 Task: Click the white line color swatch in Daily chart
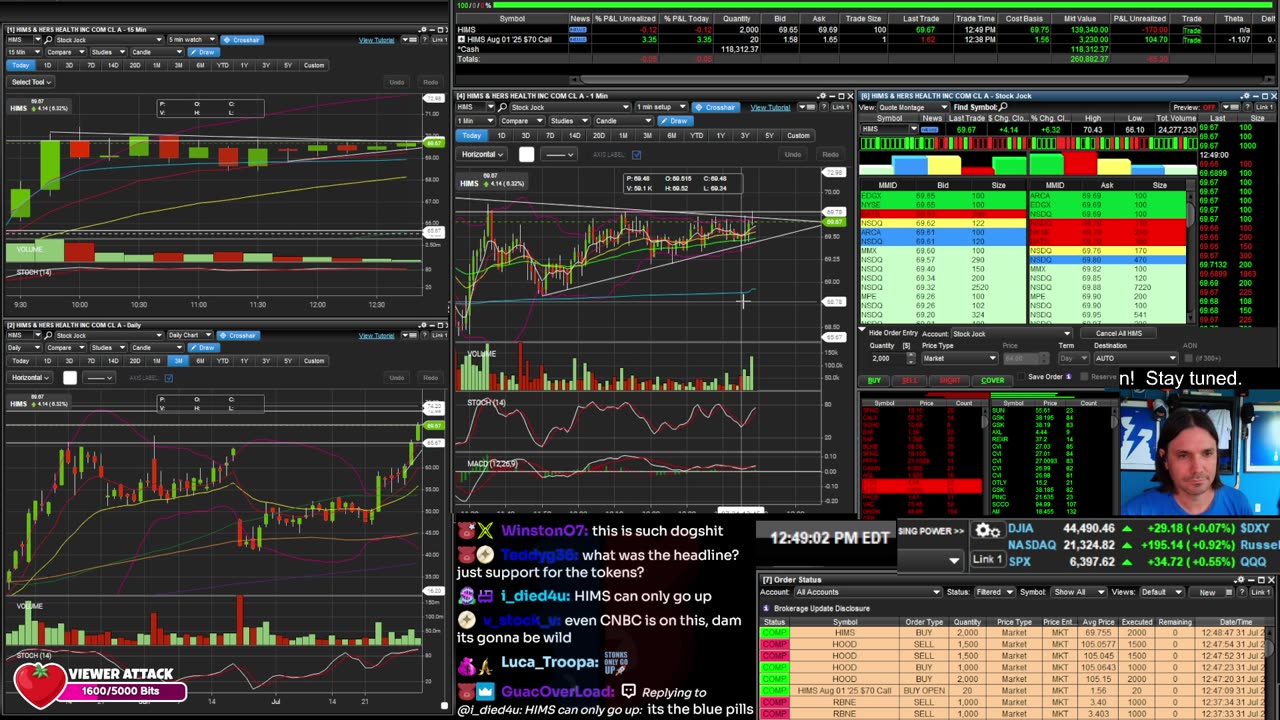(x=70, y=378)
